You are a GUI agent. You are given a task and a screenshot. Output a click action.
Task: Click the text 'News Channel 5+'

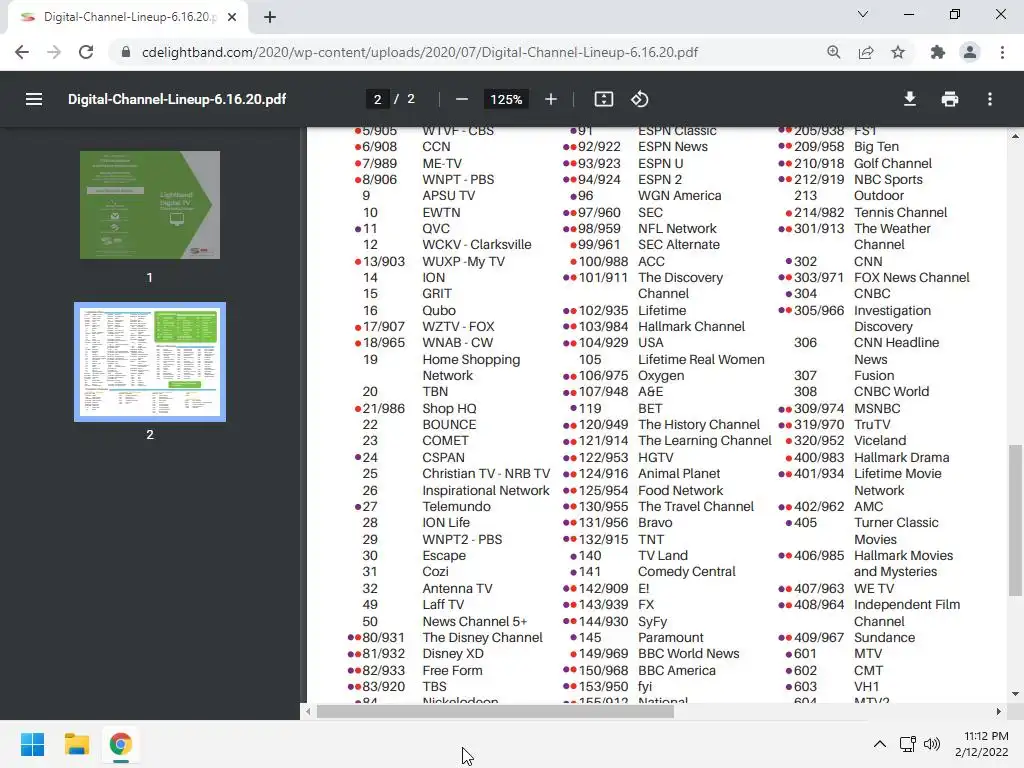(474, 621)
